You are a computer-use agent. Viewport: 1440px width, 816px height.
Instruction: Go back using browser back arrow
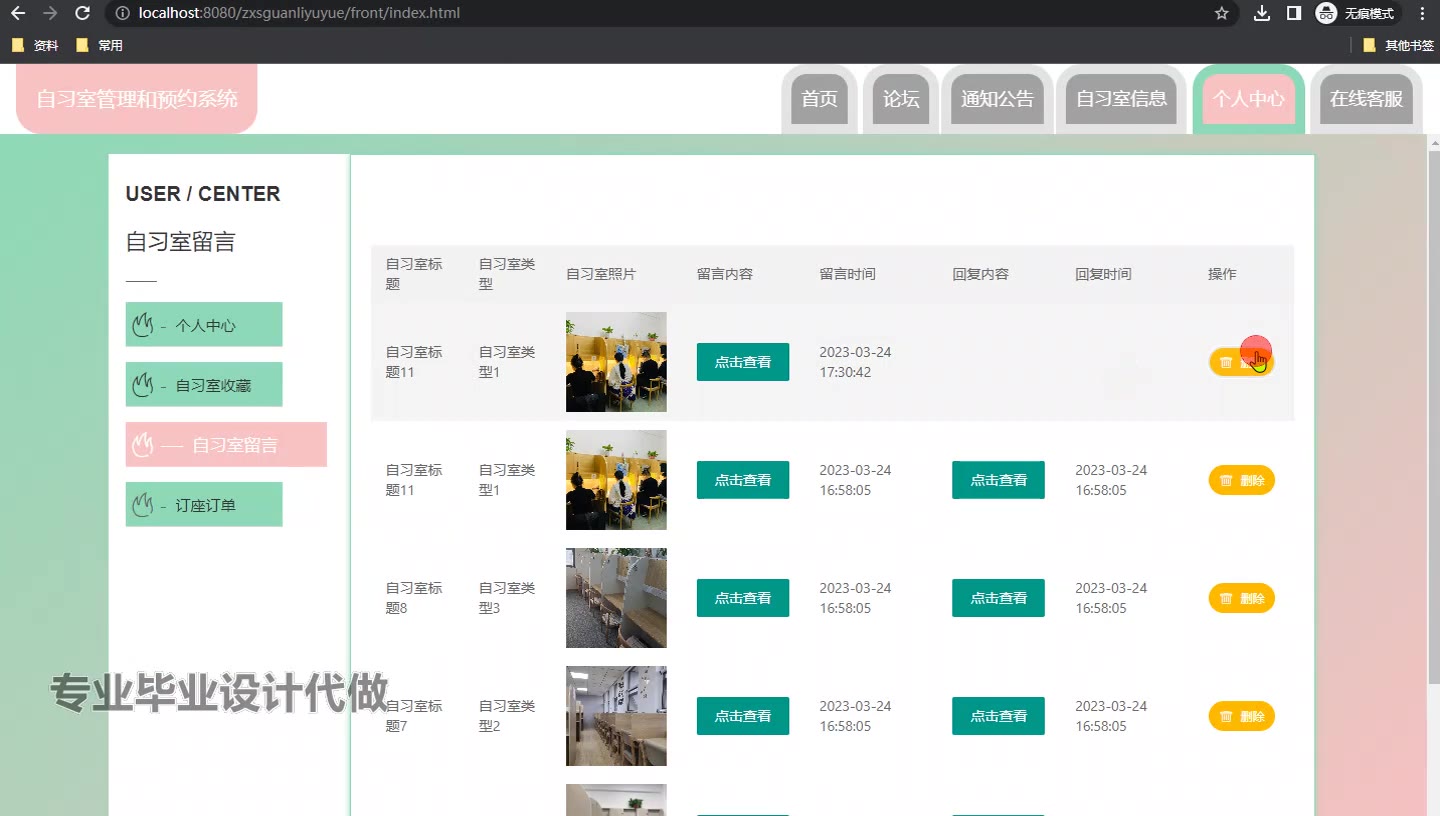click(x=18, y=13)
